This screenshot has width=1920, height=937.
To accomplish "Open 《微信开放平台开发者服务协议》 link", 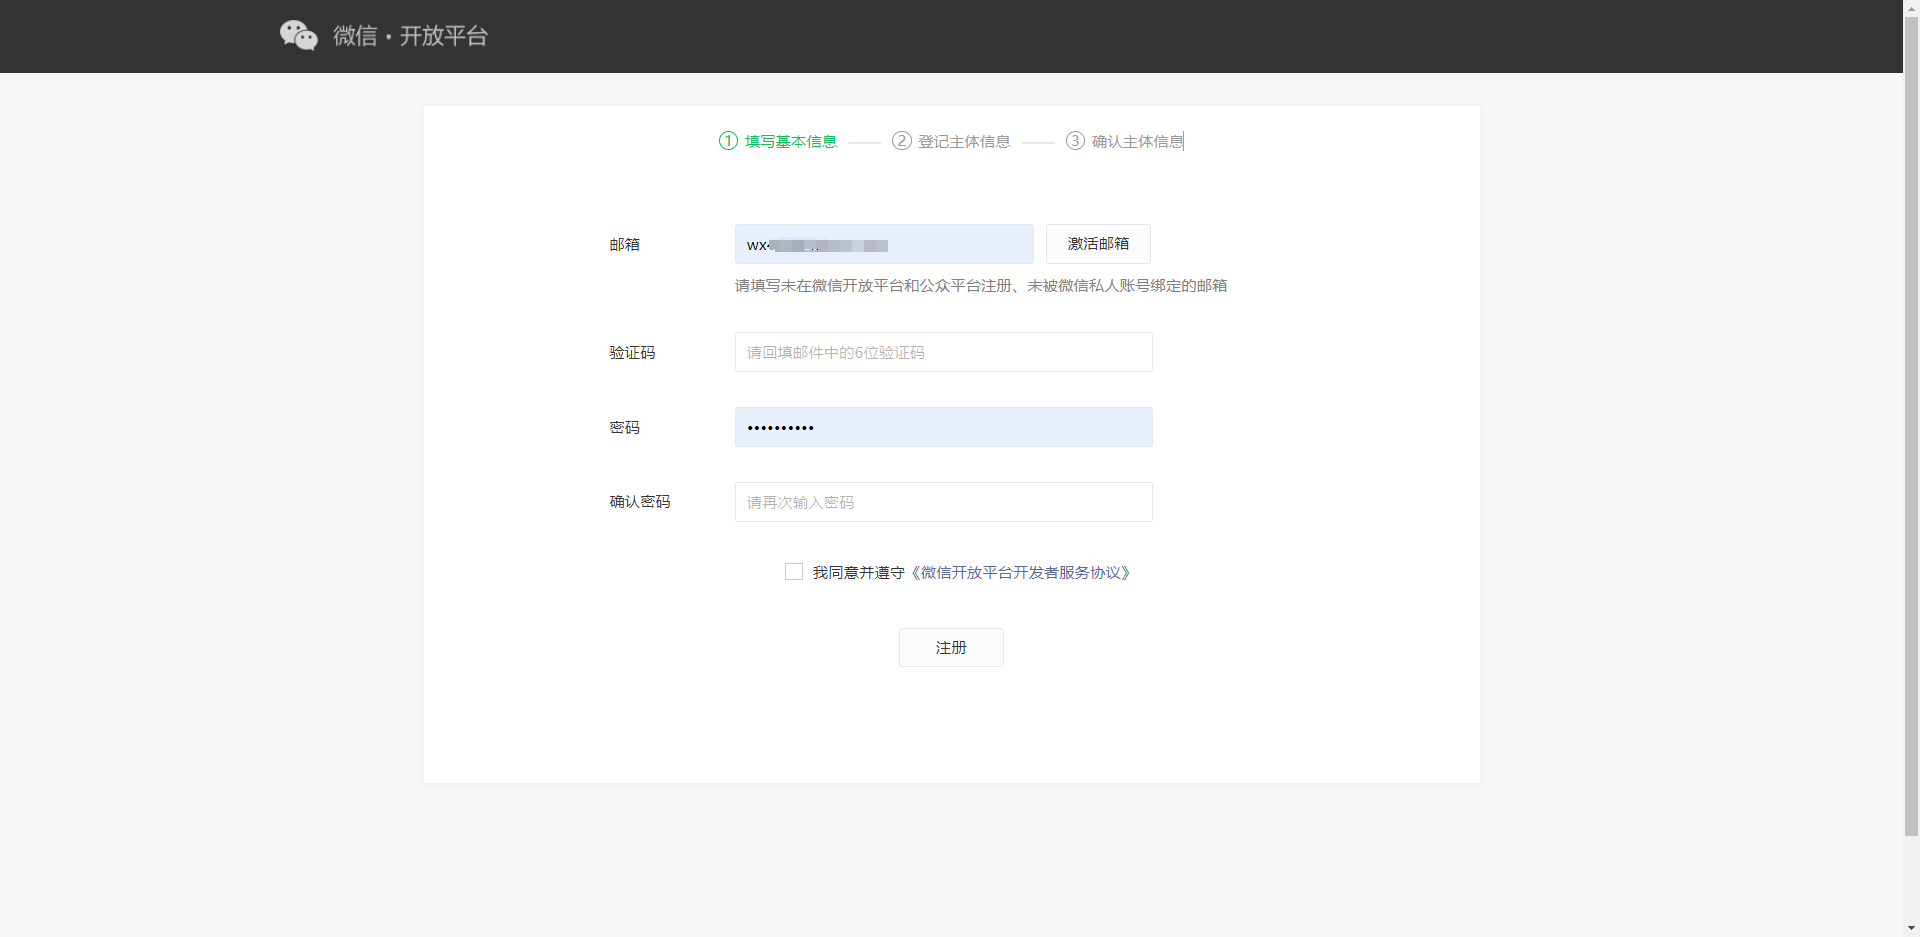I will click(1020, 573).
